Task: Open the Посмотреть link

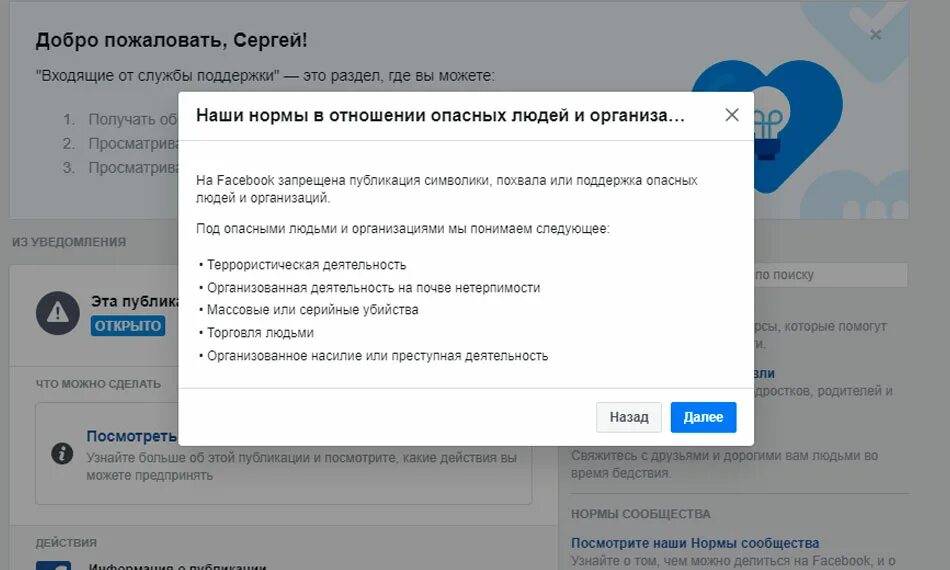Action: coord(131,436)
